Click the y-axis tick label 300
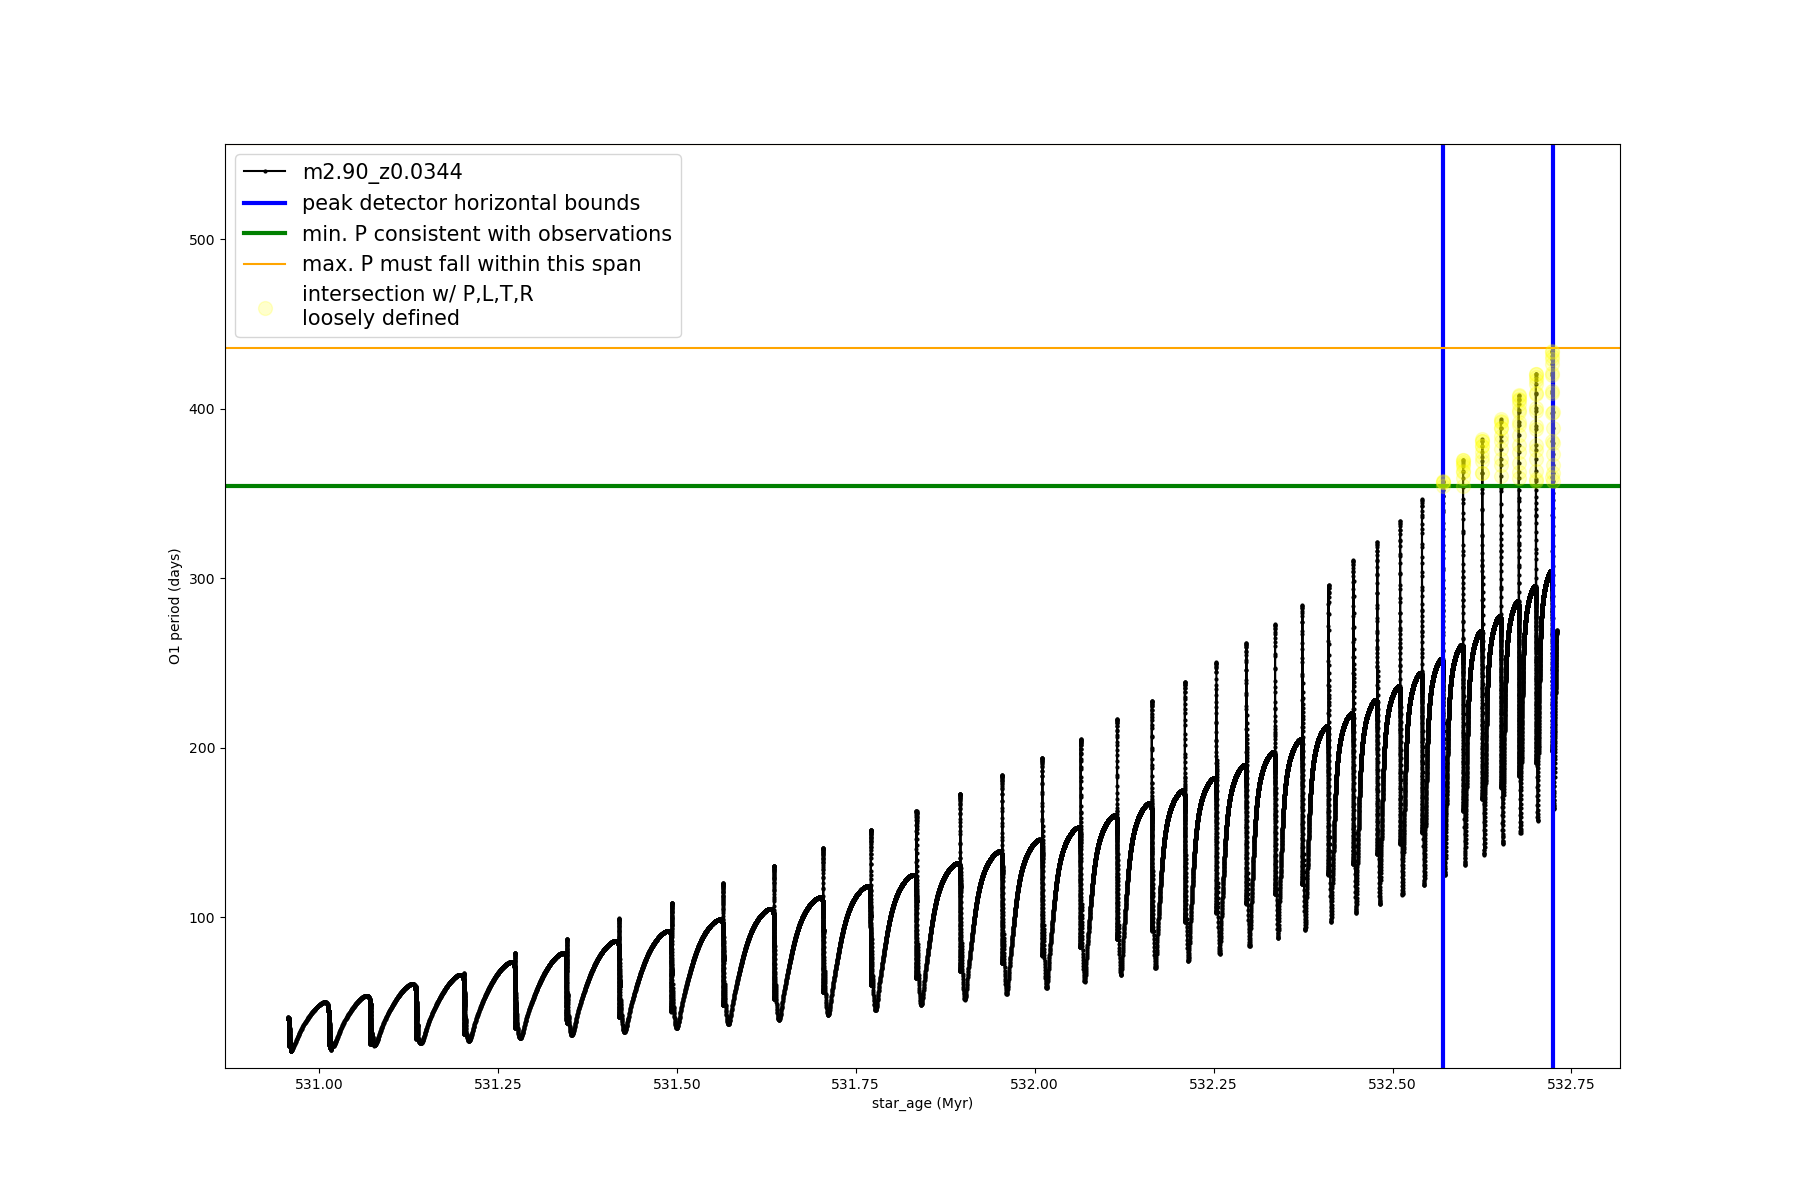 (x=201, y=579)
